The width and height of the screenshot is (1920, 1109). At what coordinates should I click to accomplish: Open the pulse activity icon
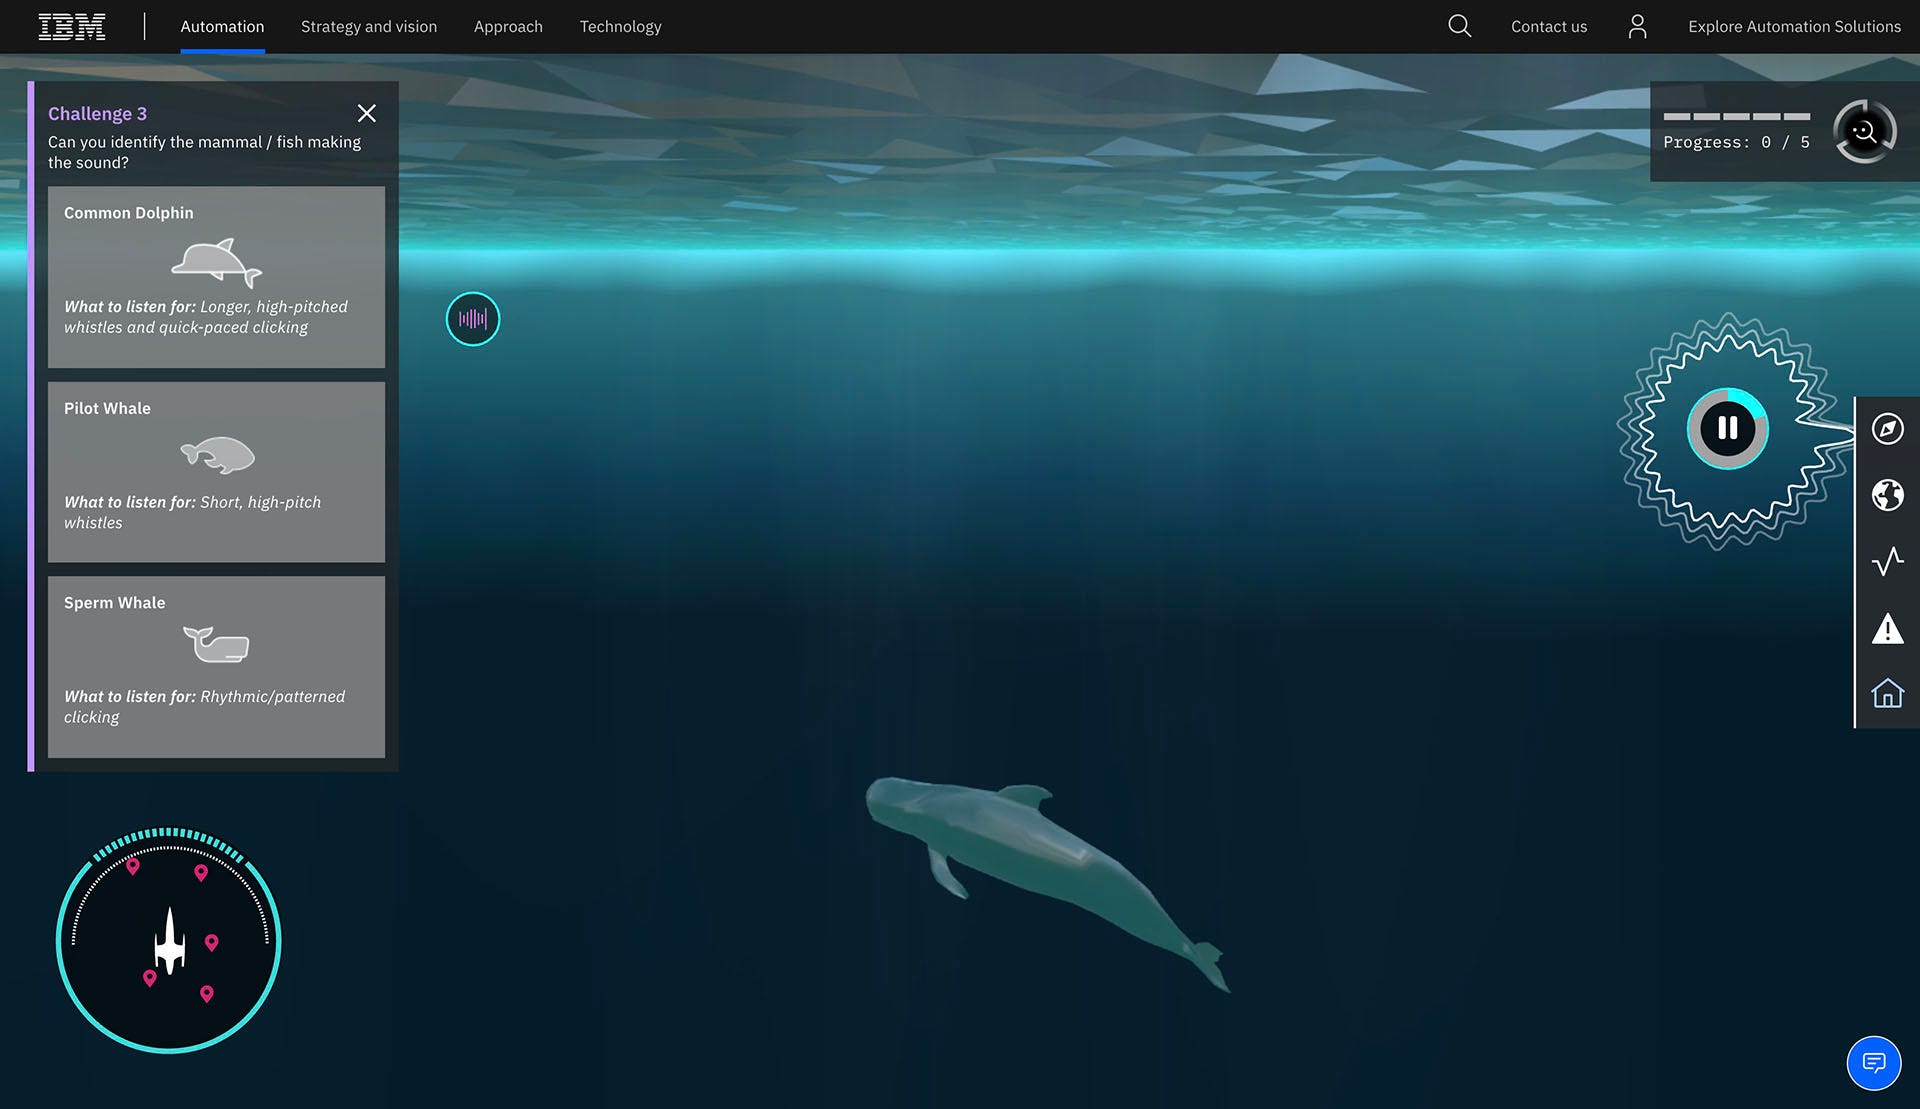tap(1887, 561)
